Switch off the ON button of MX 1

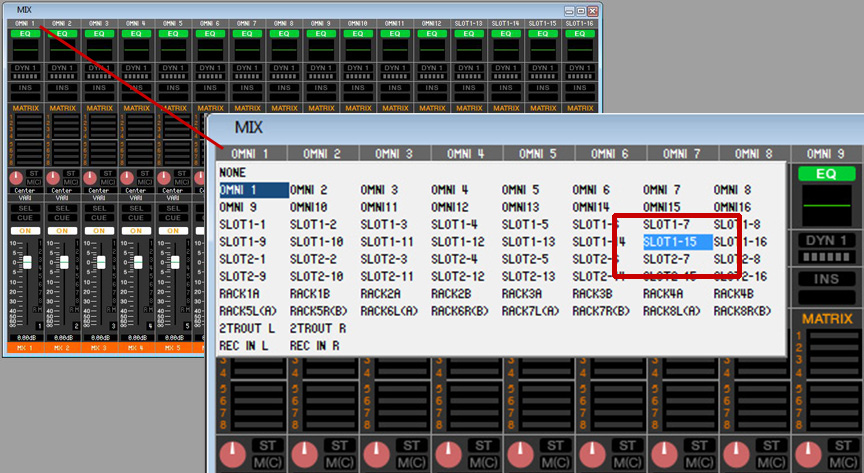[x=25, y=230]
